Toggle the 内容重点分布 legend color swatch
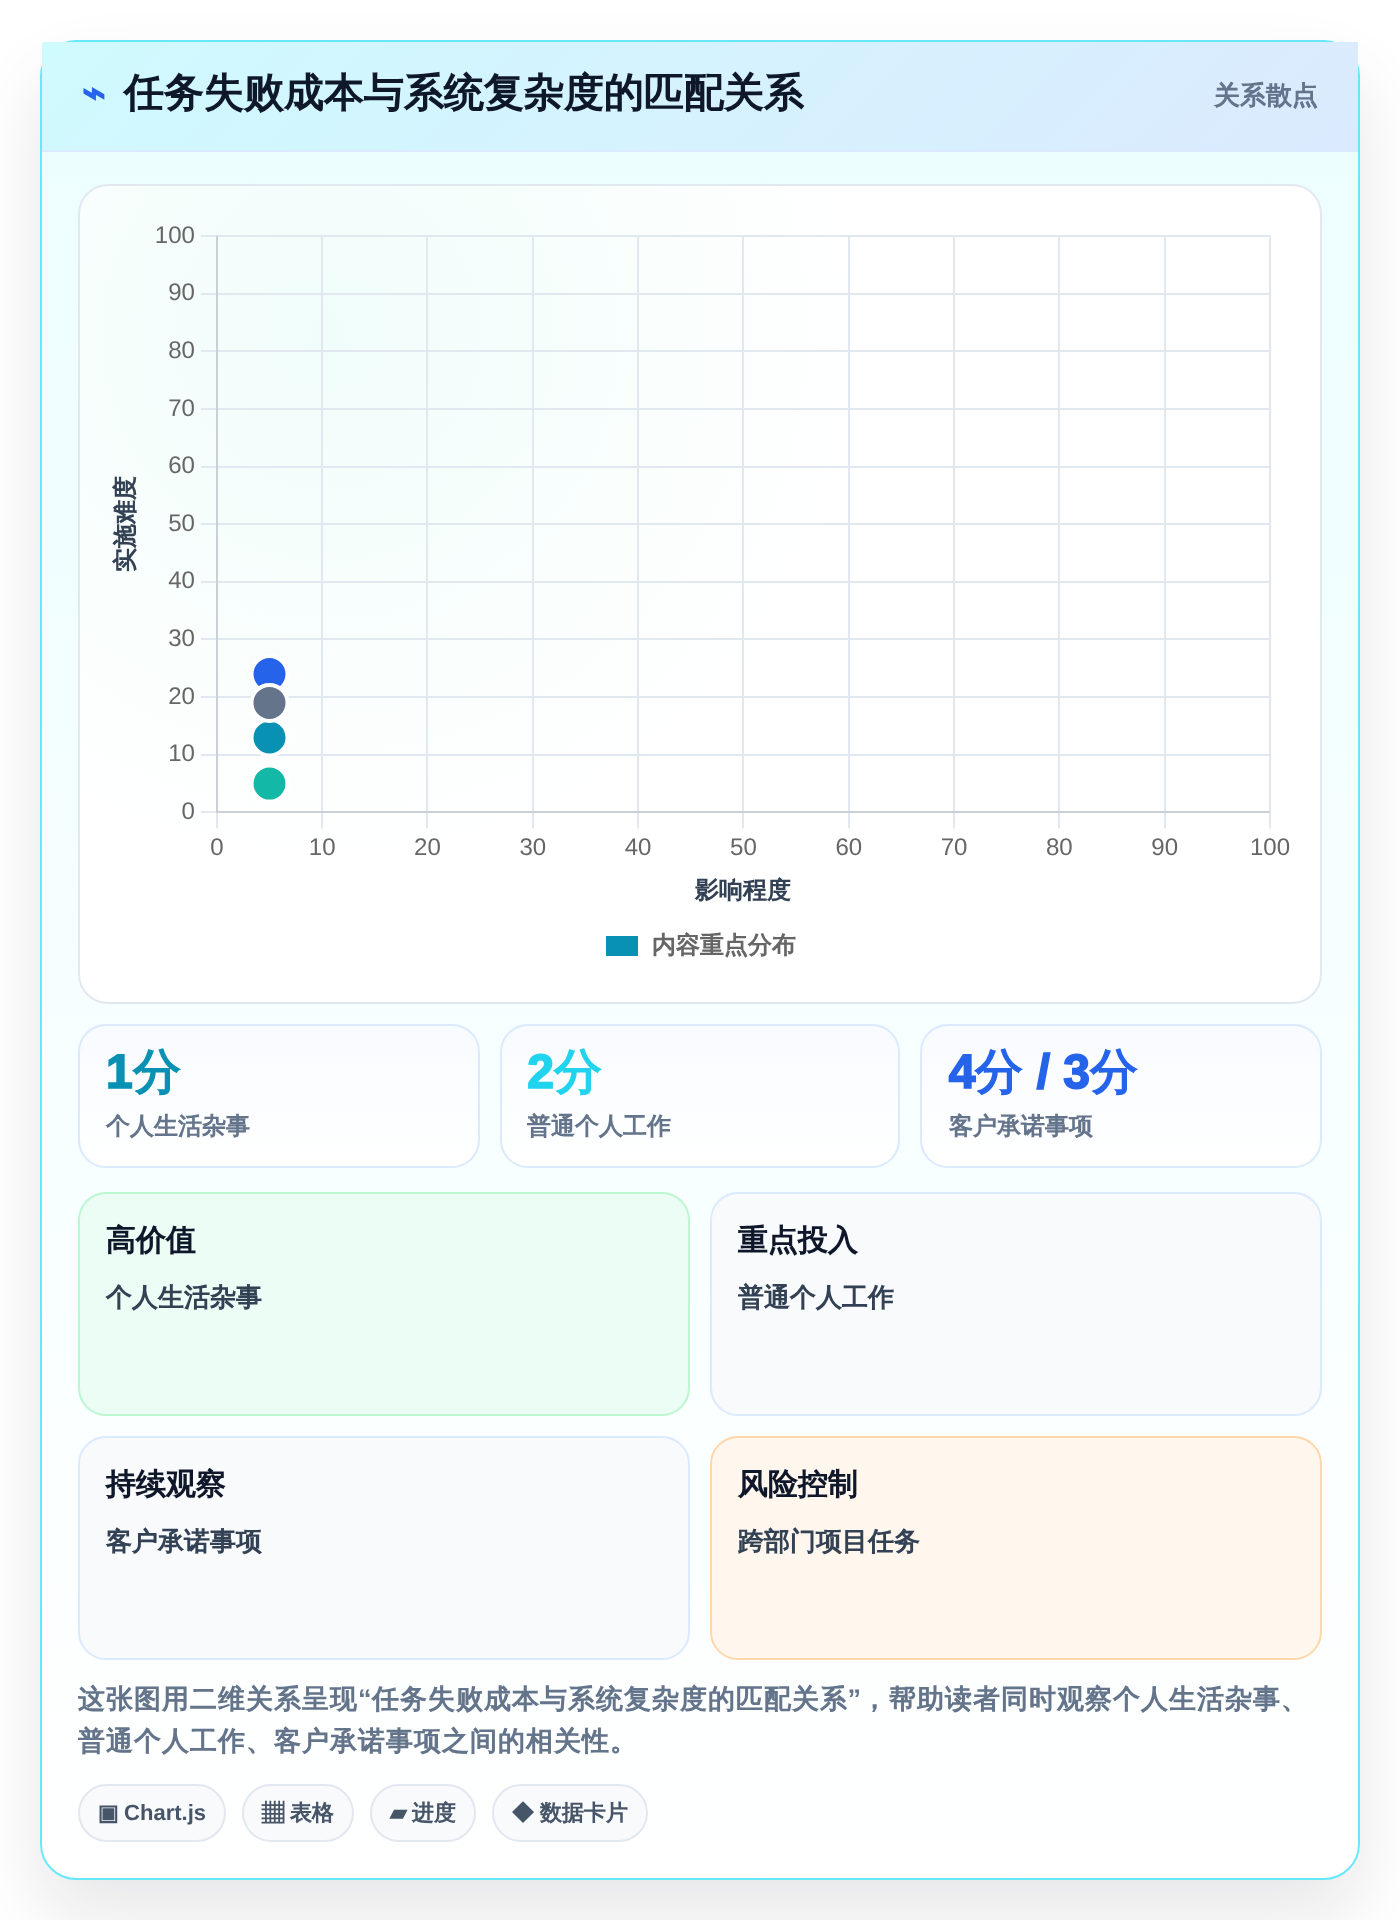The image size is (1400, 1920). (622, 946)
